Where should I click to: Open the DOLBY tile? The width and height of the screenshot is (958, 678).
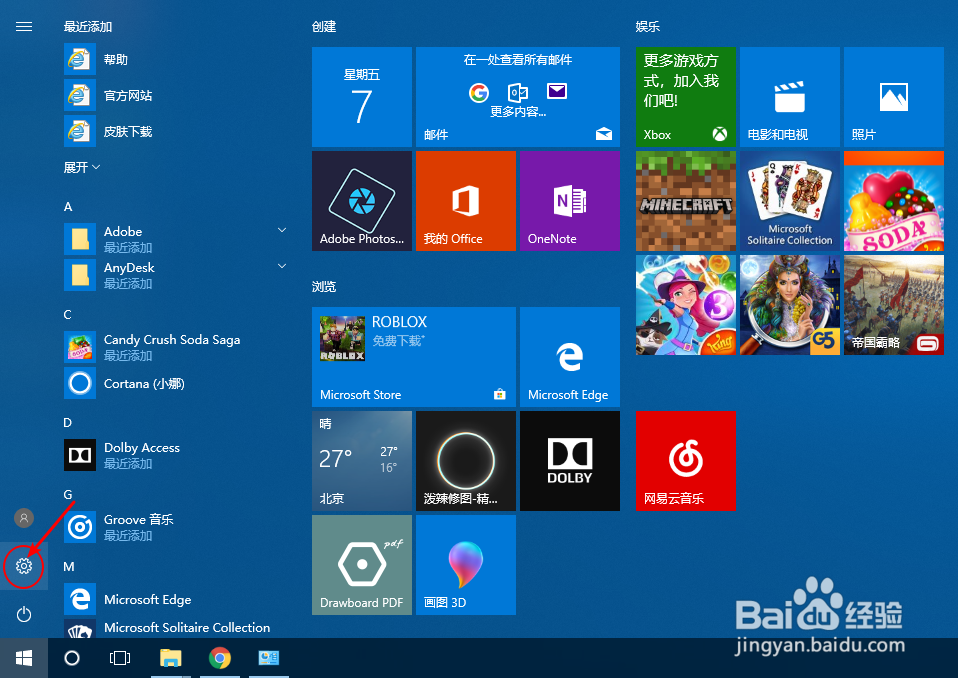(x=570, y=461)
